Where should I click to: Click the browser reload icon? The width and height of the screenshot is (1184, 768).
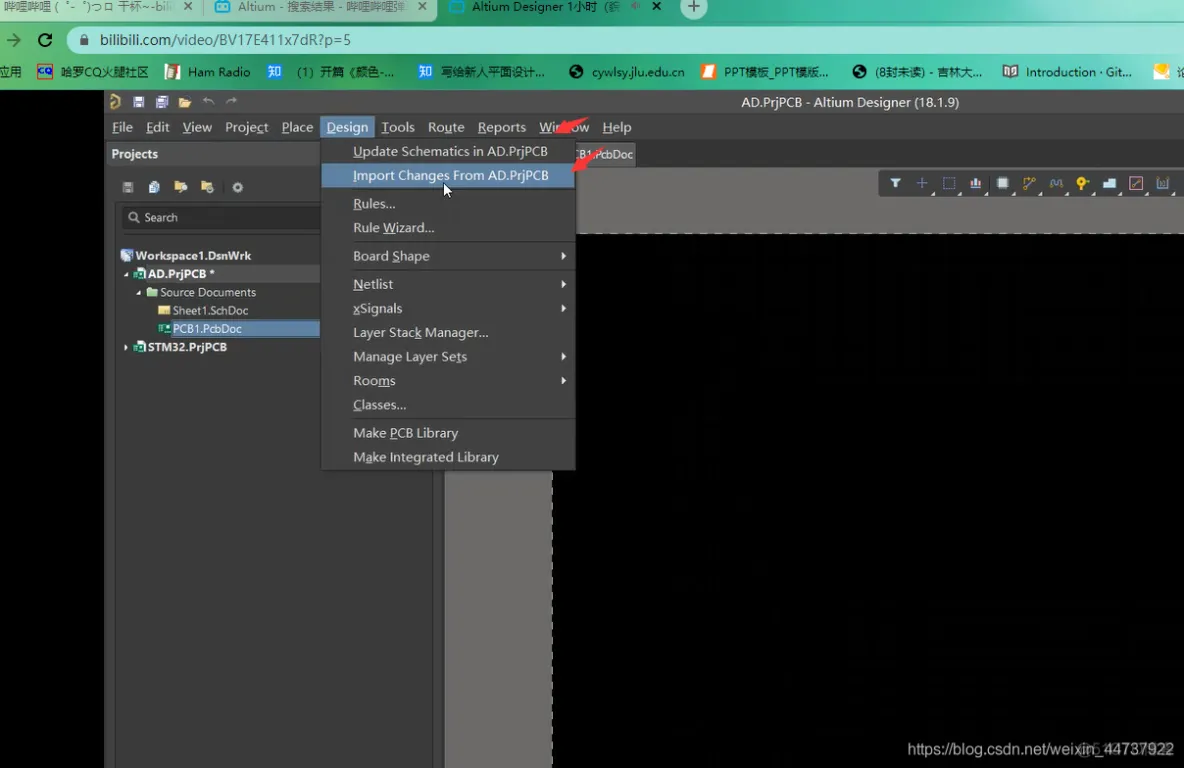[x=45, y=40]
